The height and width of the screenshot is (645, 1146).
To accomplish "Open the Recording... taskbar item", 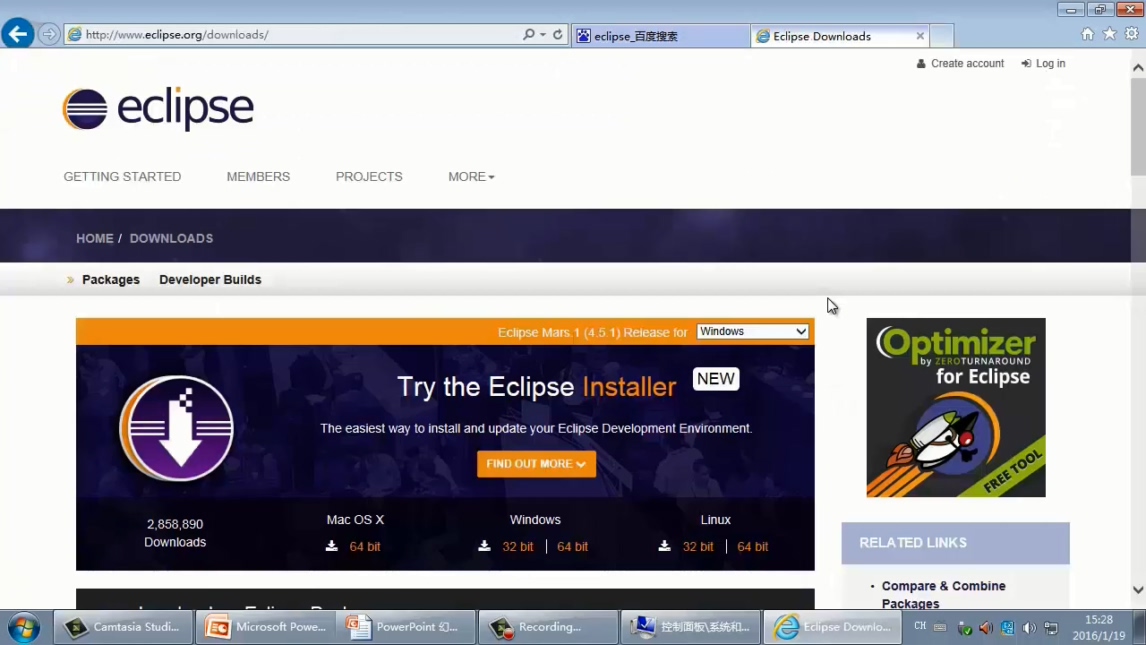I will (548, 627).
